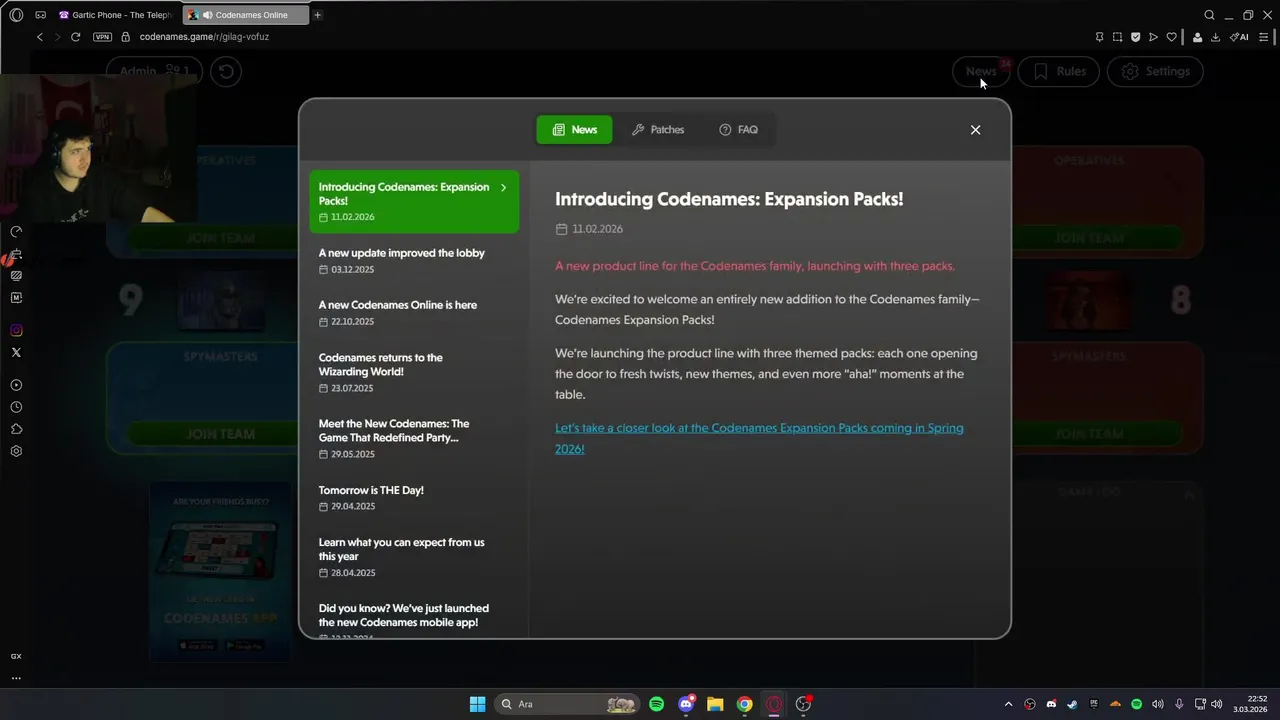Viewport: 1280px width, 720px height.
Task: Open browser downloads icon
Action: (1216, 37)
